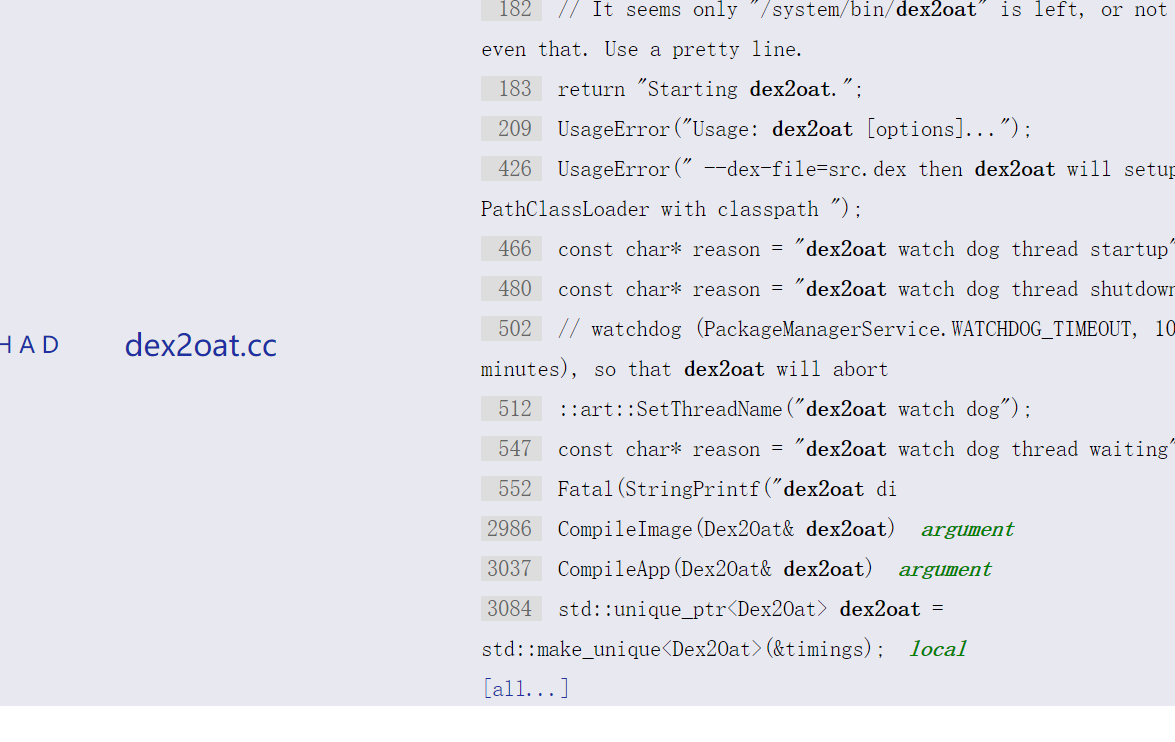Jump to line 480 watch dog thread shutdown
Image resolution: width=1175 pixels, height=742 pixels.
pos(512,289)
